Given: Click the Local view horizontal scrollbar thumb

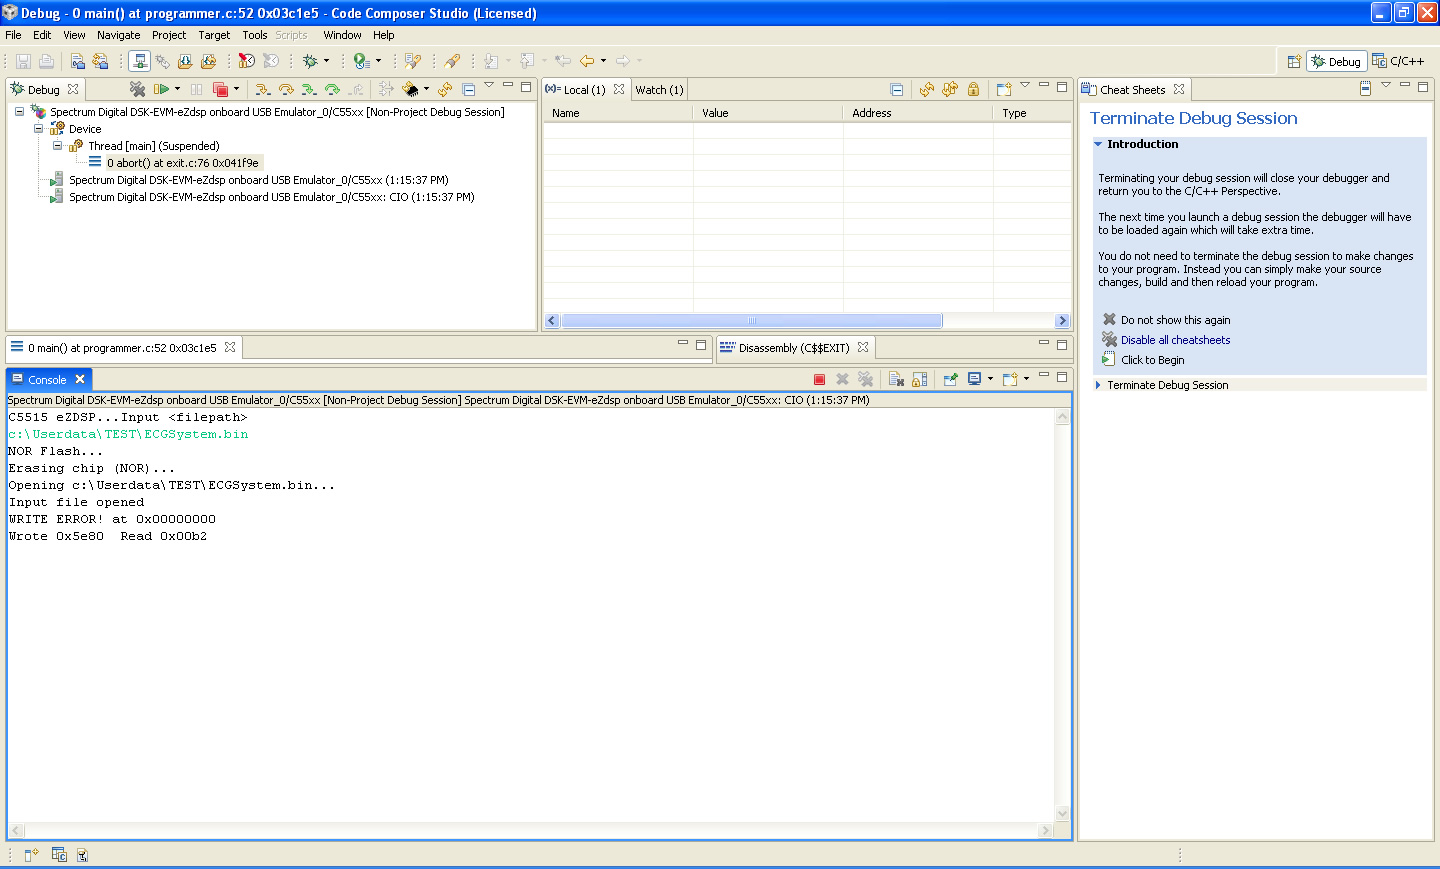Looking at the screenshot, I should coord(752,321).
